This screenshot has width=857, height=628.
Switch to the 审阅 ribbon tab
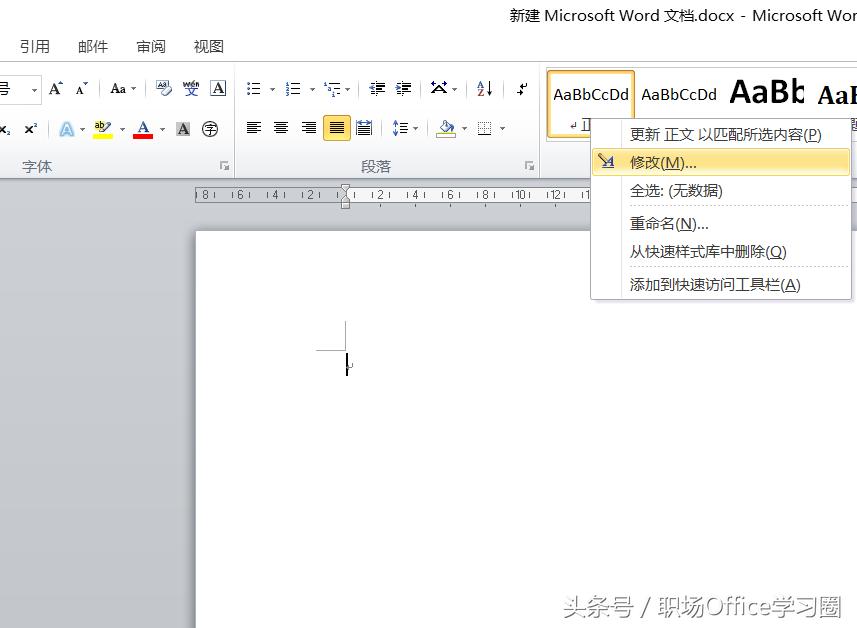[150, 46]
